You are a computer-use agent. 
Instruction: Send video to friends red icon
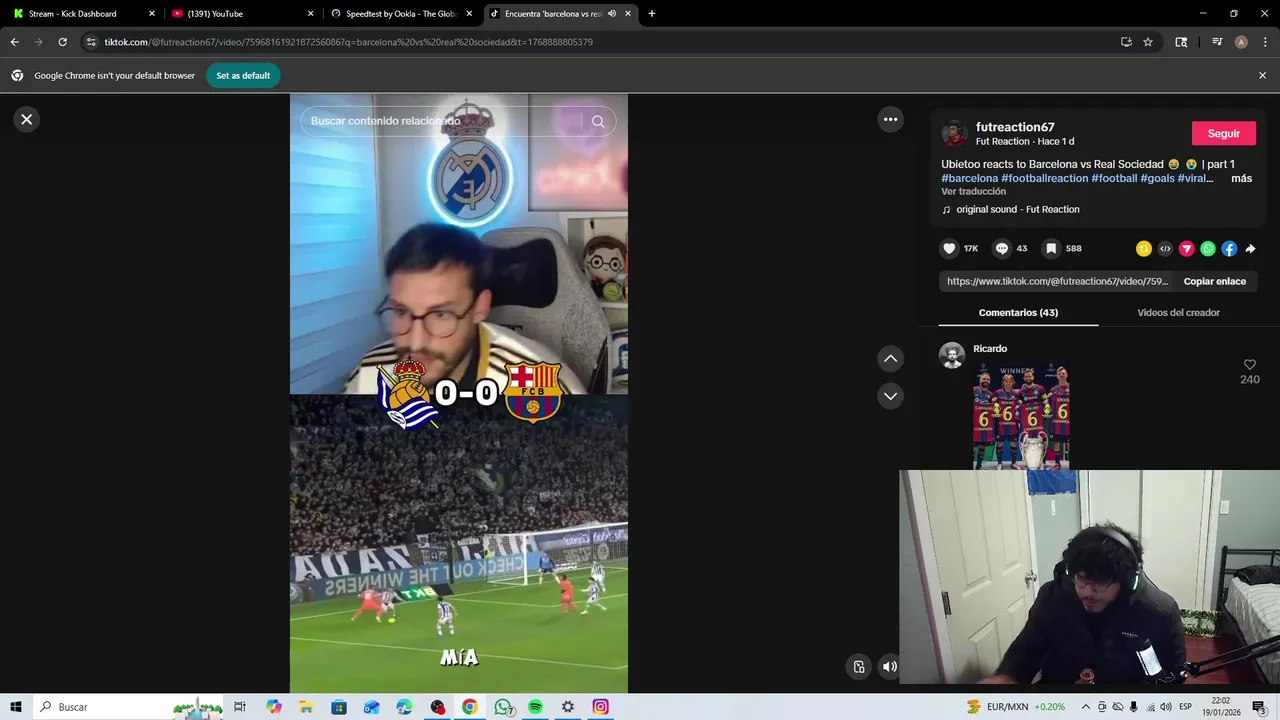[x=1187, y=249]
